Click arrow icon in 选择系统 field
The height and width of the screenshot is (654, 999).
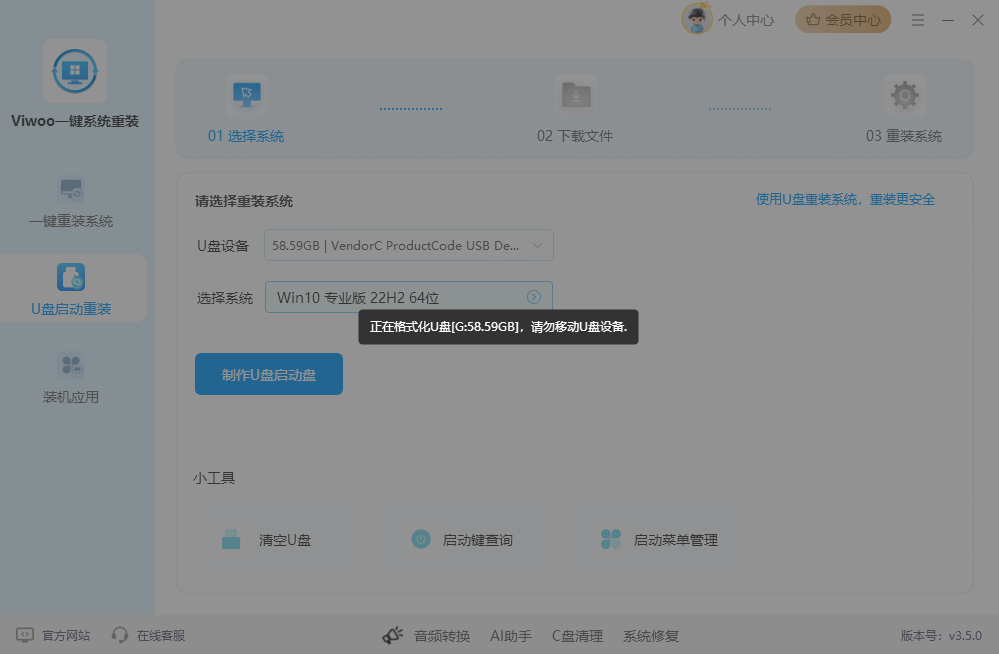534,297
